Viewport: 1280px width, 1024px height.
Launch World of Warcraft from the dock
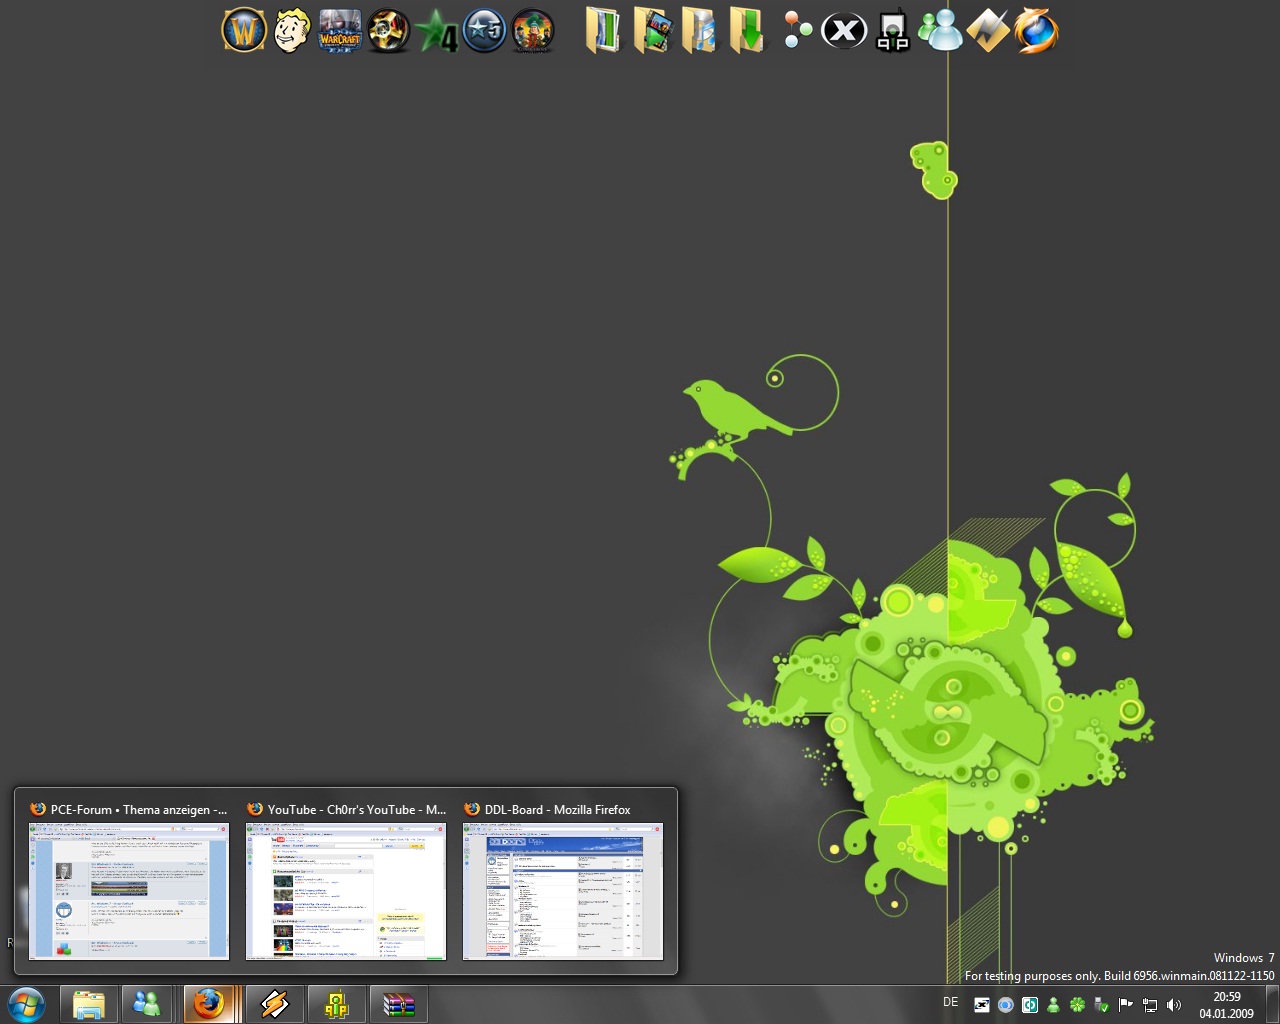click(243, 31)
